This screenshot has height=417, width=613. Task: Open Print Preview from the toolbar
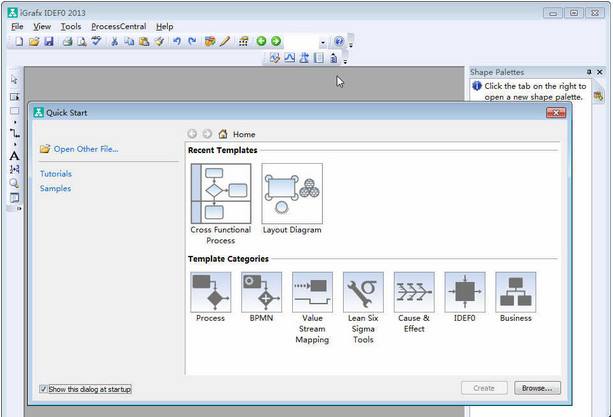coord(82,41)
